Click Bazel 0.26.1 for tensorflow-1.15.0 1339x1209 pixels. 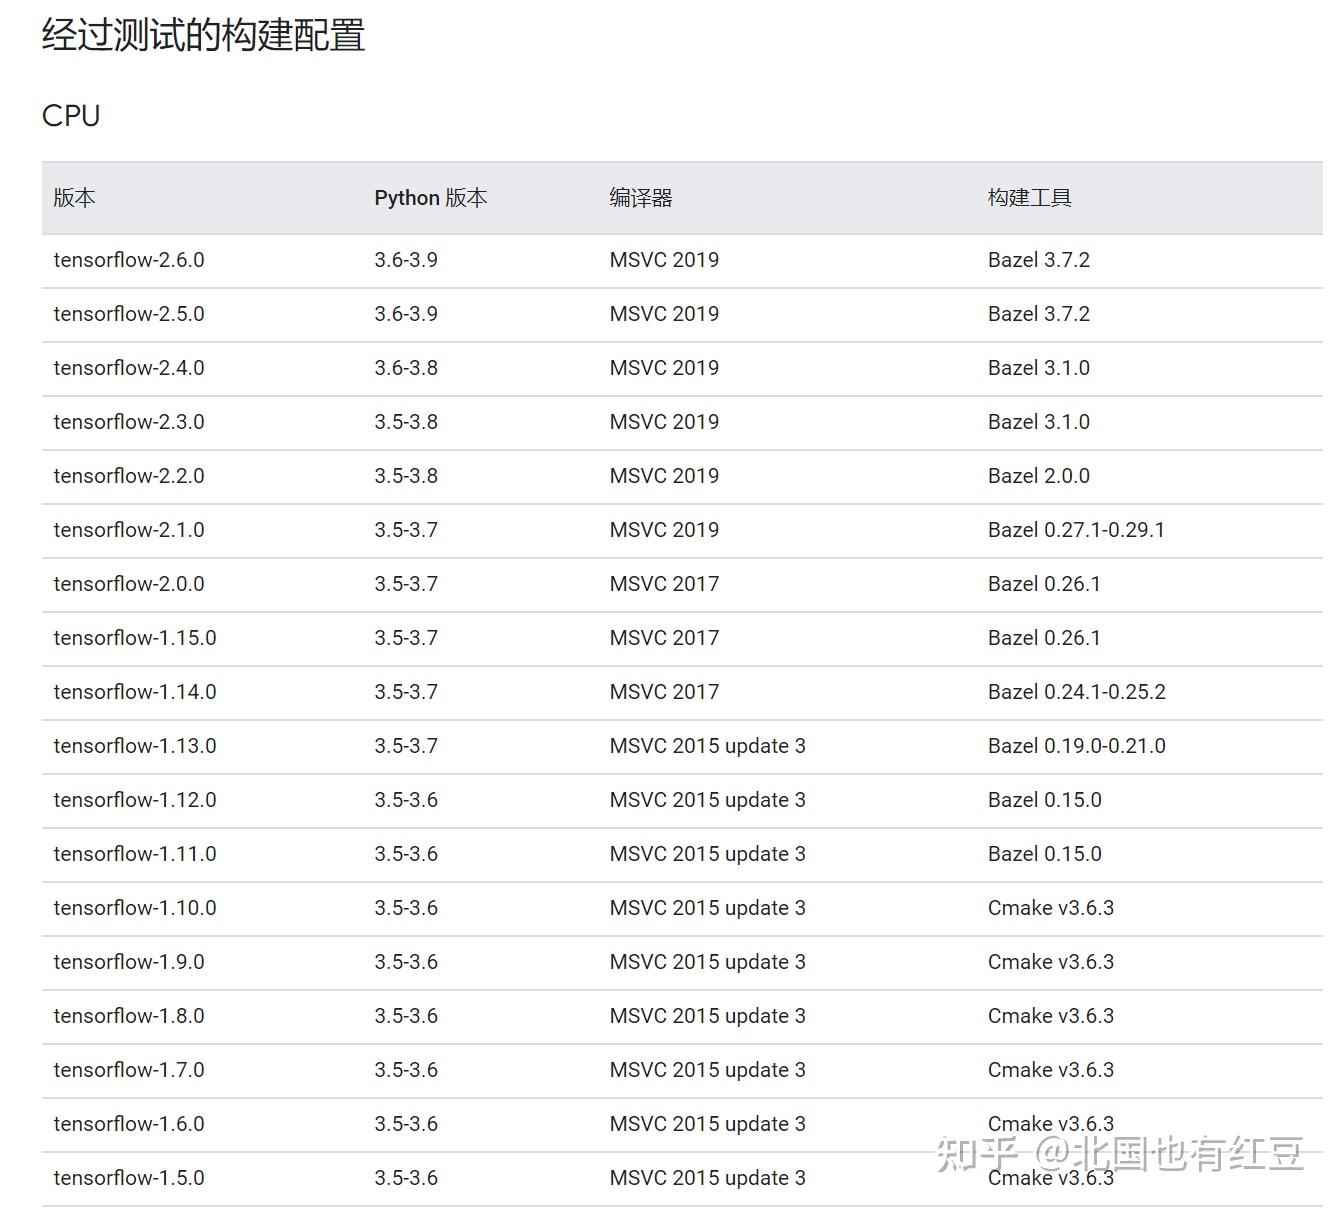[x=1044, y=637]
